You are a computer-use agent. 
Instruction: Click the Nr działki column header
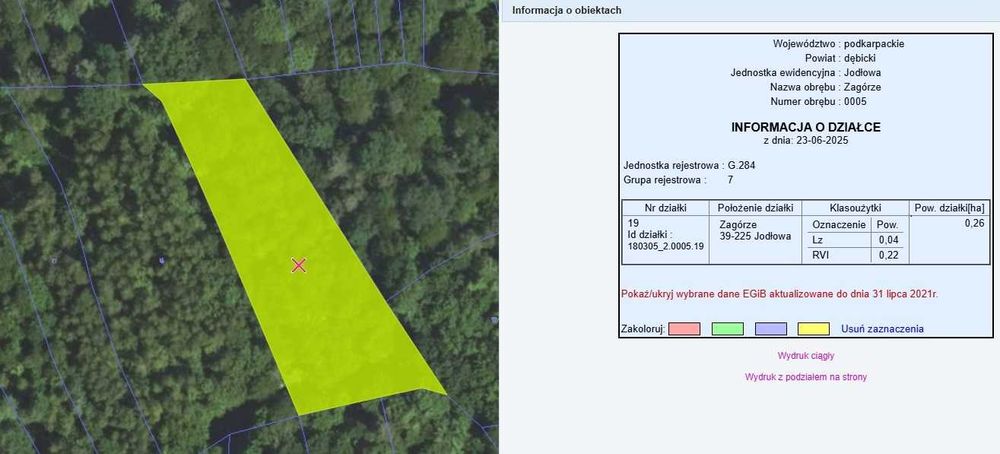tap(666, 208)
